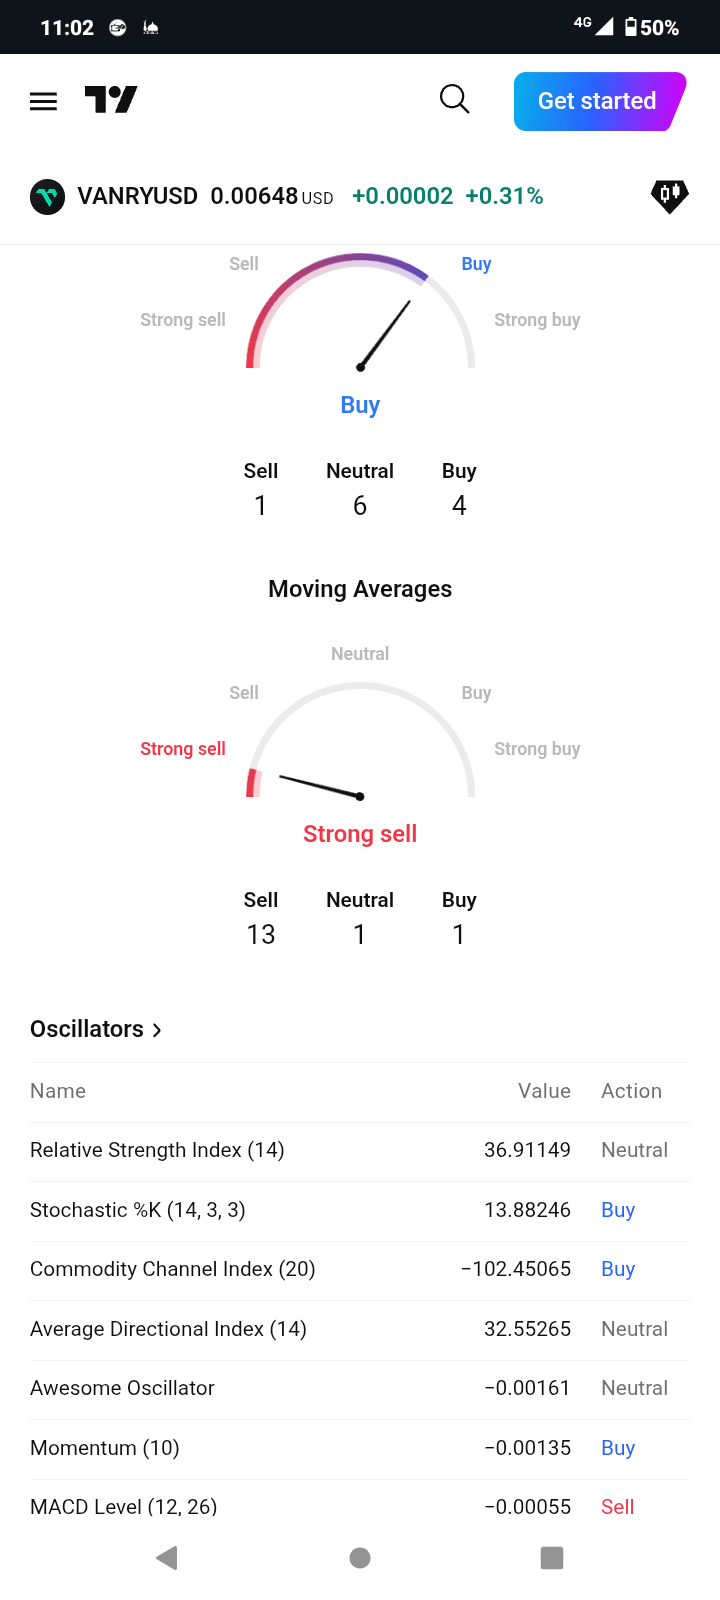The height and width of the screenshot is (1600, 720).
Task: Open the candlestick chart diamond icon
Action: point(669,195)
